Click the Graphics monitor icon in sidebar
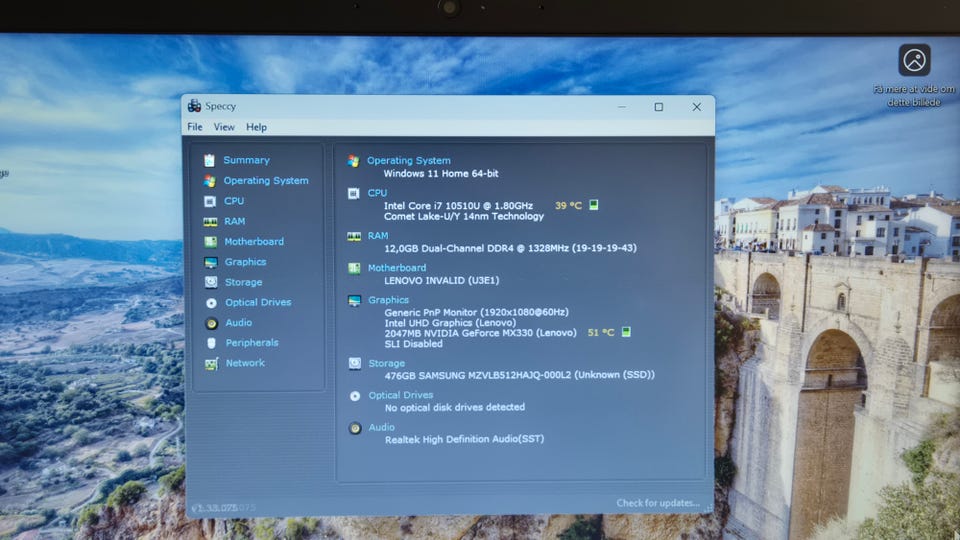 click(x=211, y=262)
